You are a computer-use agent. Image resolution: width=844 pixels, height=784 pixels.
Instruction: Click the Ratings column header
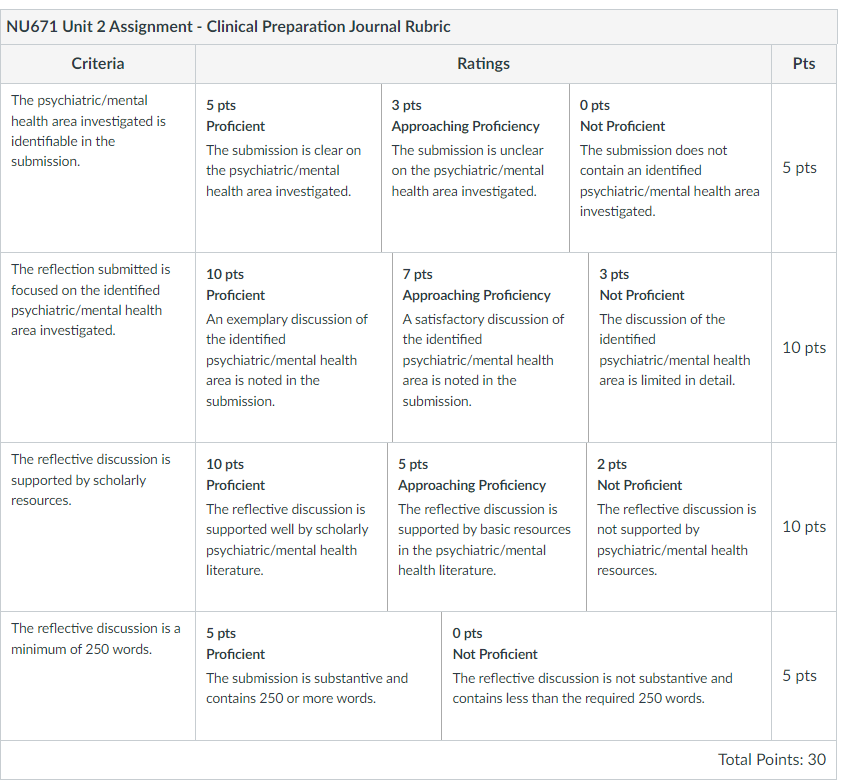click(x=483, y=63)
